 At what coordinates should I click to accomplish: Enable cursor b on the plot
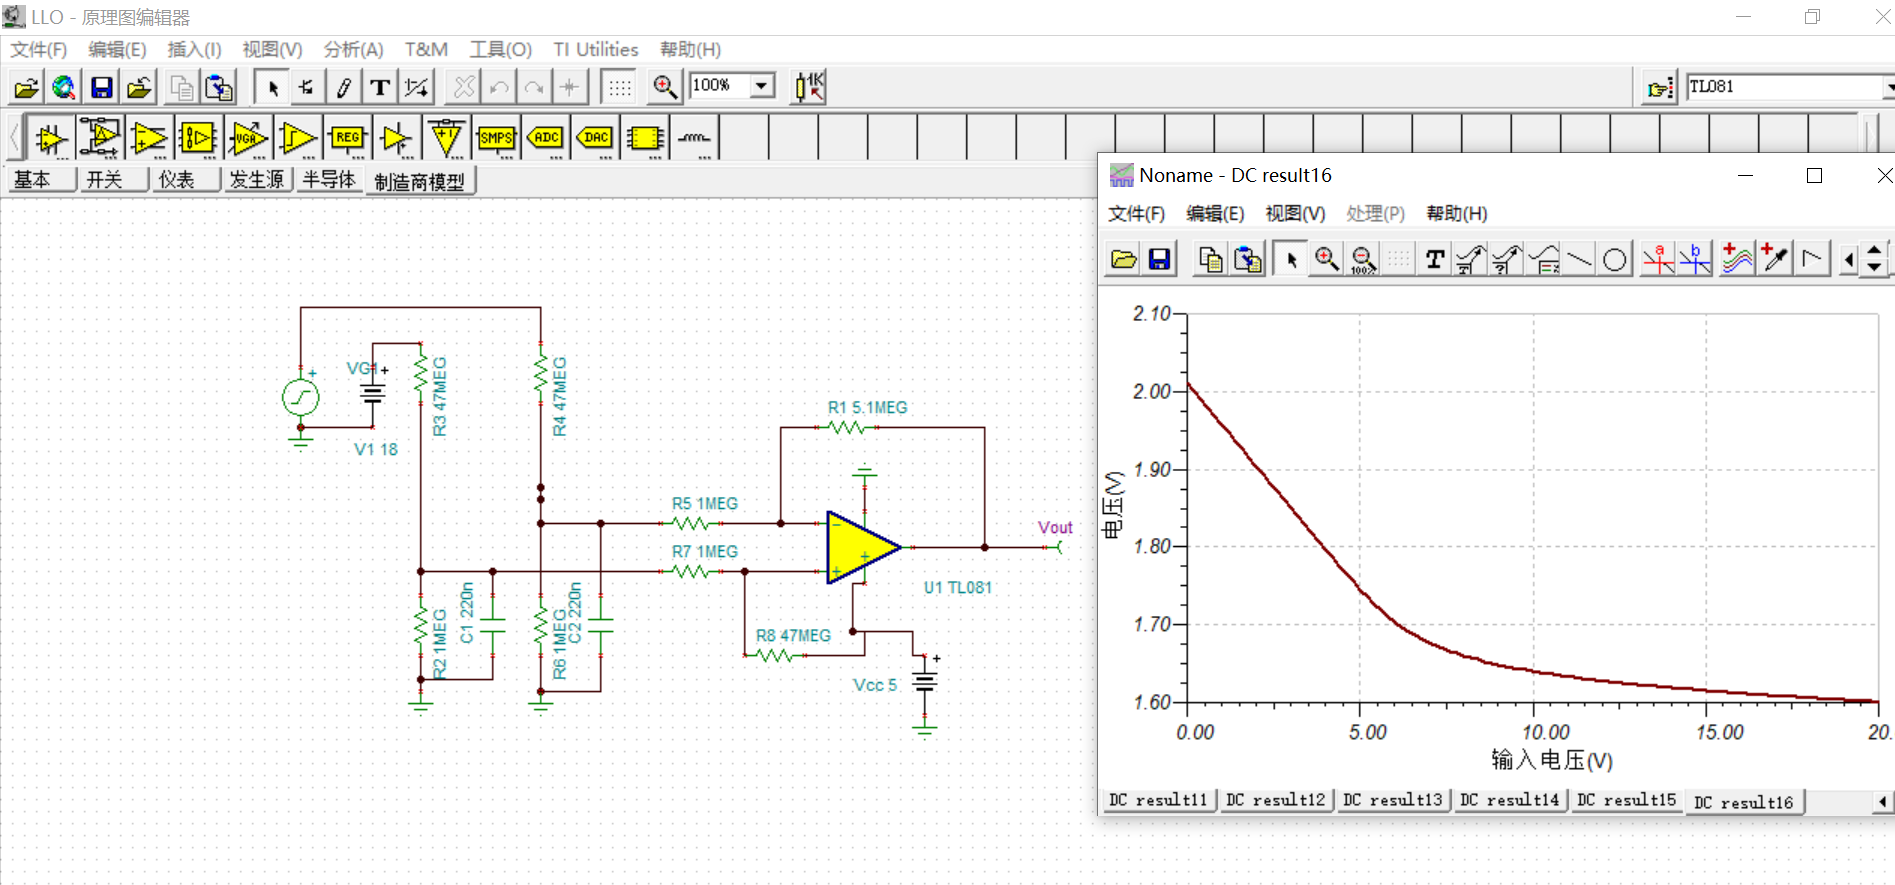[x=1695, y=260]
